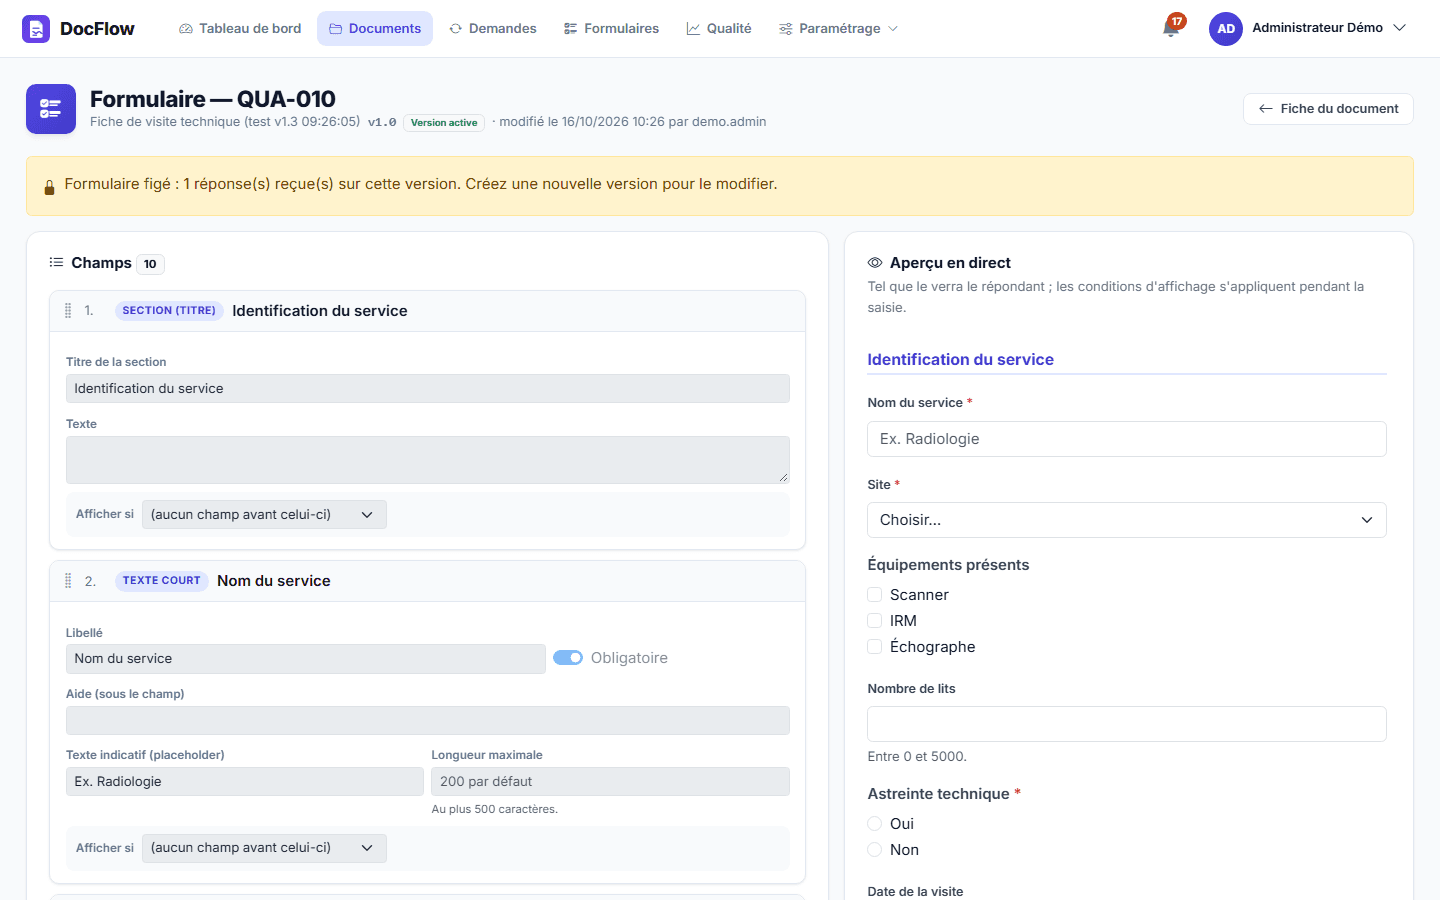1440x900 pixels.
Task: Click the preview Nom du service field
Action: pyautogui.click(x=1127, y=439)
